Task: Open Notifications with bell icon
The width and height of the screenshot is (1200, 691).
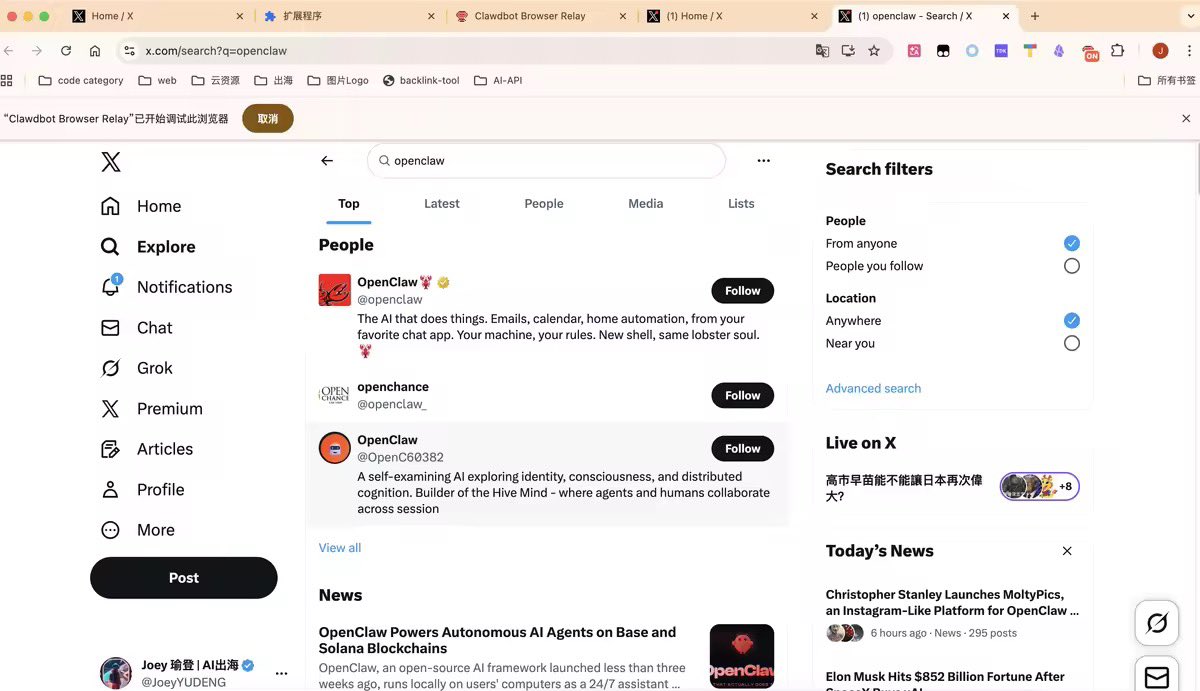Action: pos(167,287)
